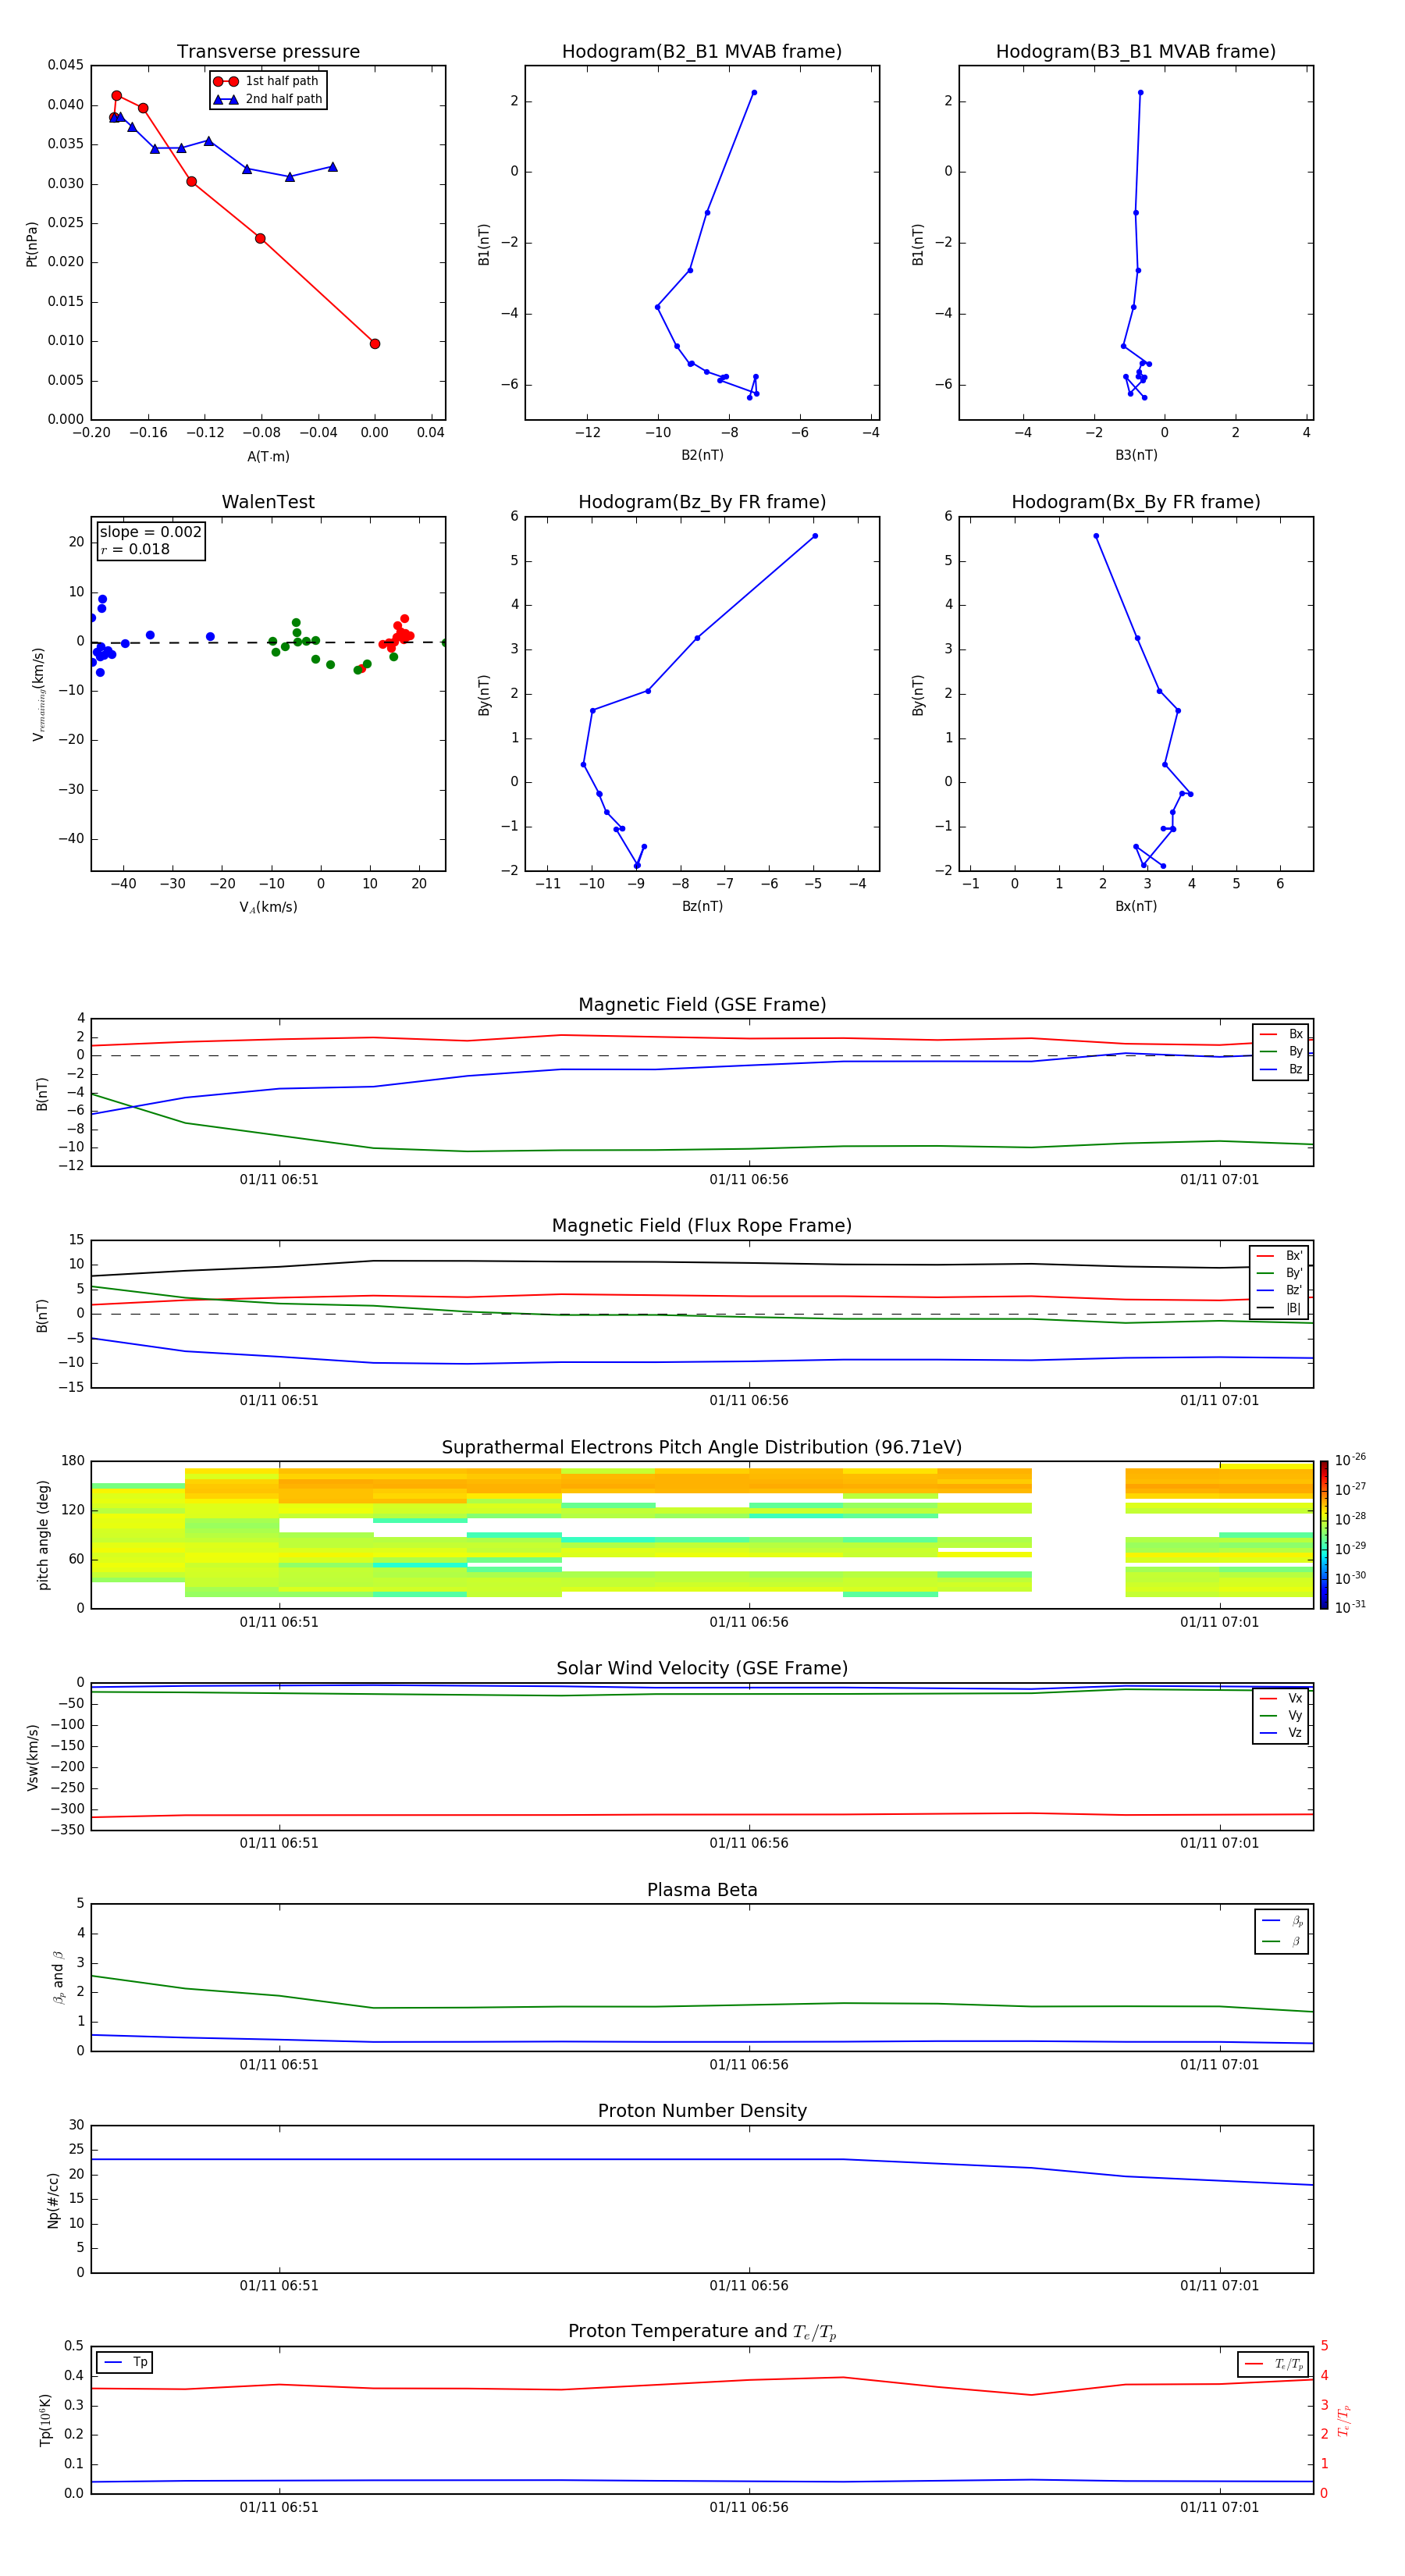Screen dimensions: 1405x2576
Task: Click the 'Magnetic Field (GSE Frame)' title
Action: [x=702, y=1004]
